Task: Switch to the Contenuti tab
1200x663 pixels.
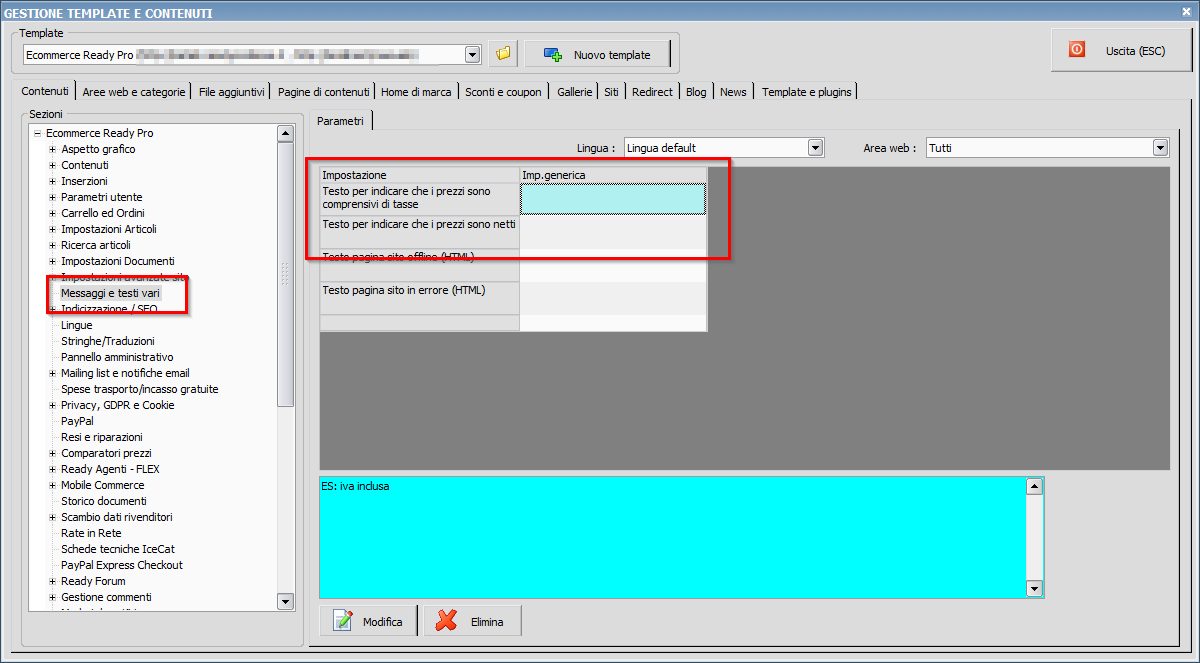Action: tap(45, 91)
